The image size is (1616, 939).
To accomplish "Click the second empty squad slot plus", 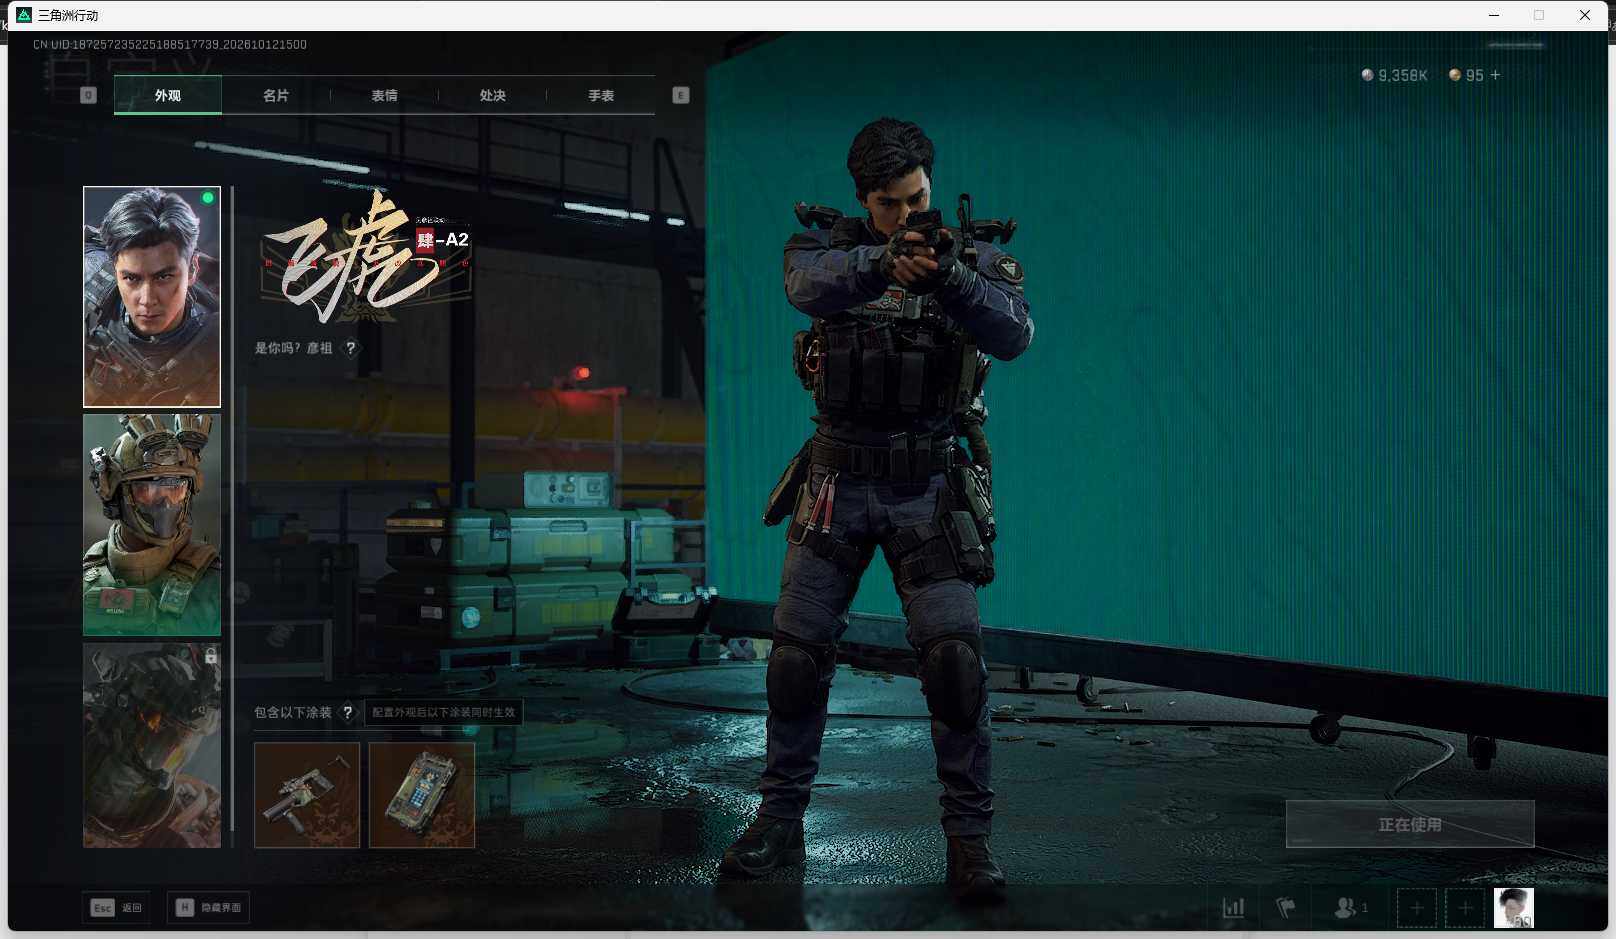I will click(x=1465, y=908).
